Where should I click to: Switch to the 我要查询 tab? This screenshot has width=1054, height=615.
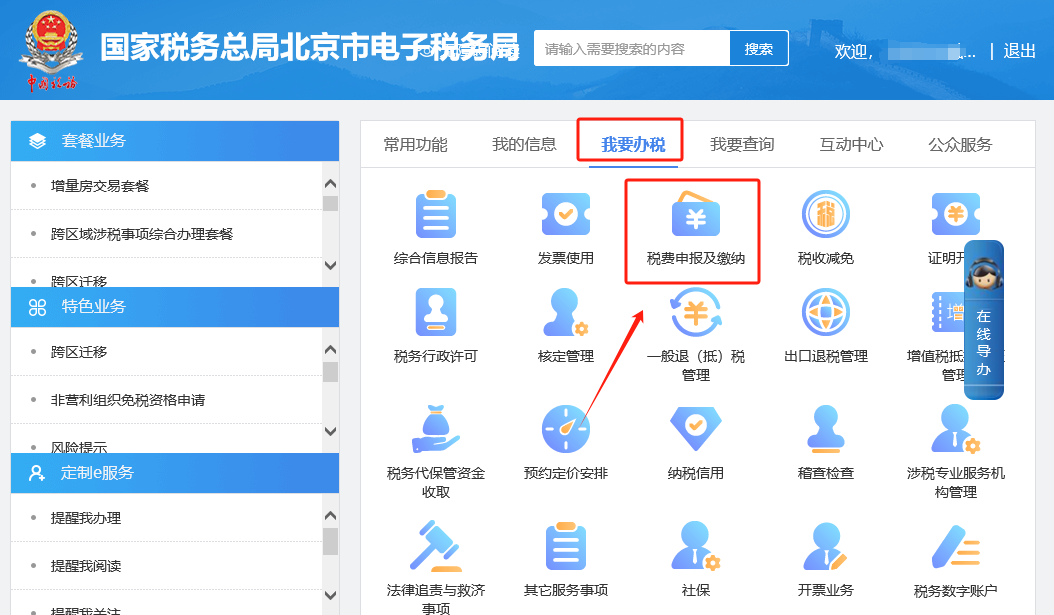[x=742, y=144]
